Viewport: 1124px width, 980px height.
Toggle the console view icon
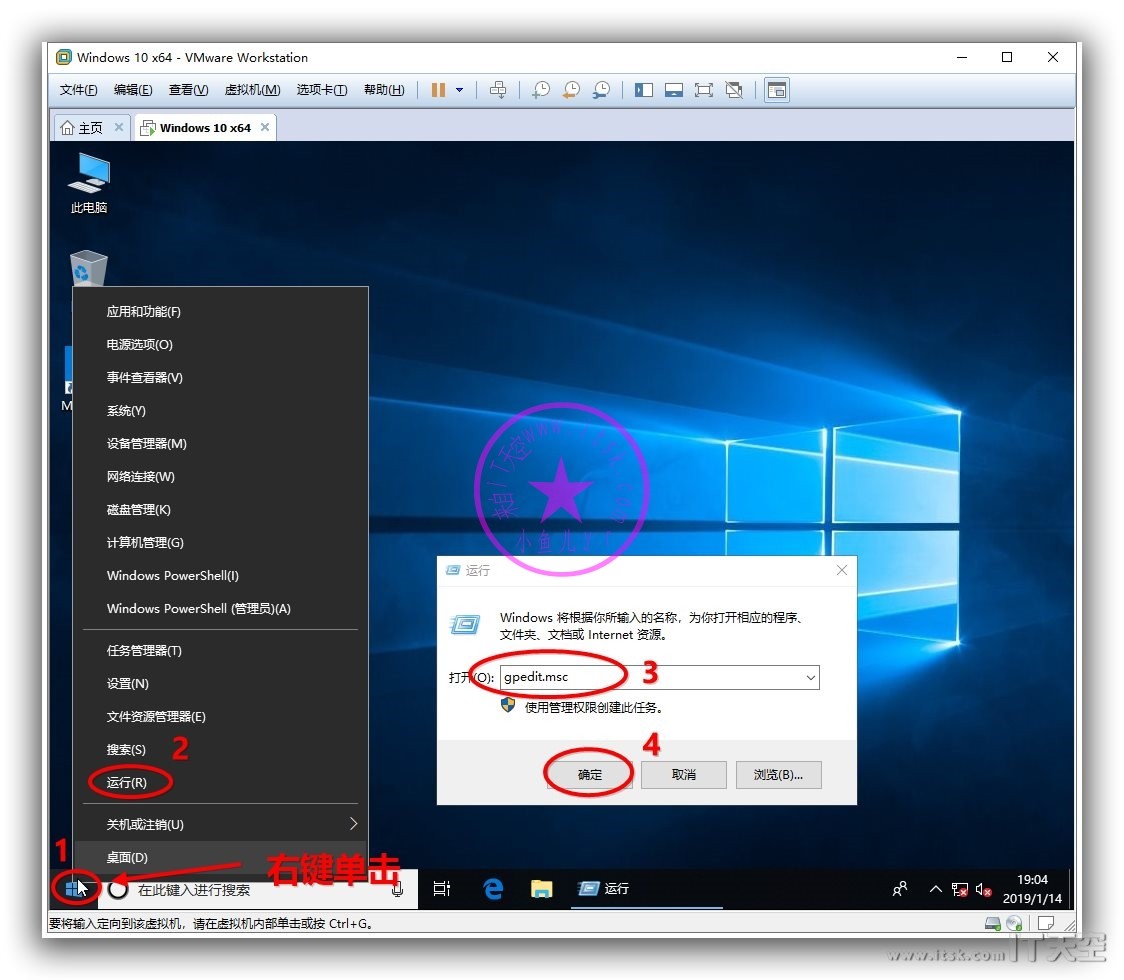click(x=777, y=90)
